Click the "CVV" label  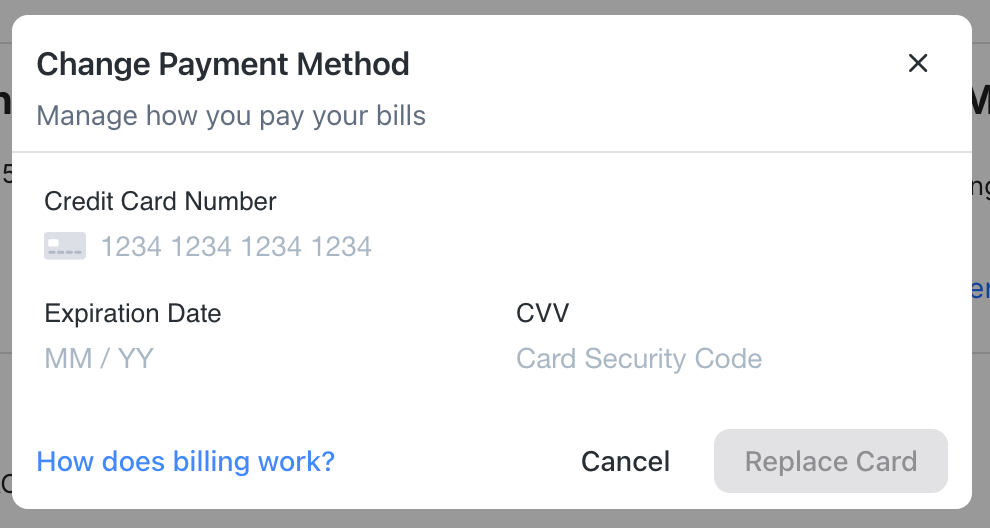543,313
